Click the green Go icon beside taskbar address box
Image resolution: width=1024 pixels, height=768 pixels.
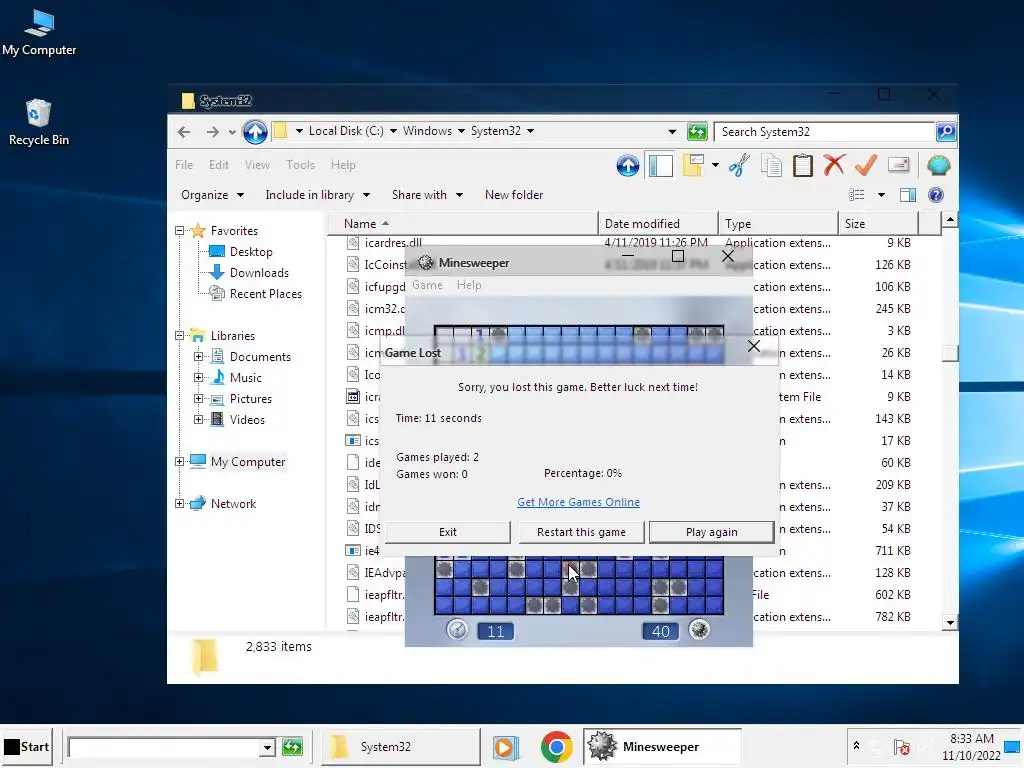(x=292, y=746)
